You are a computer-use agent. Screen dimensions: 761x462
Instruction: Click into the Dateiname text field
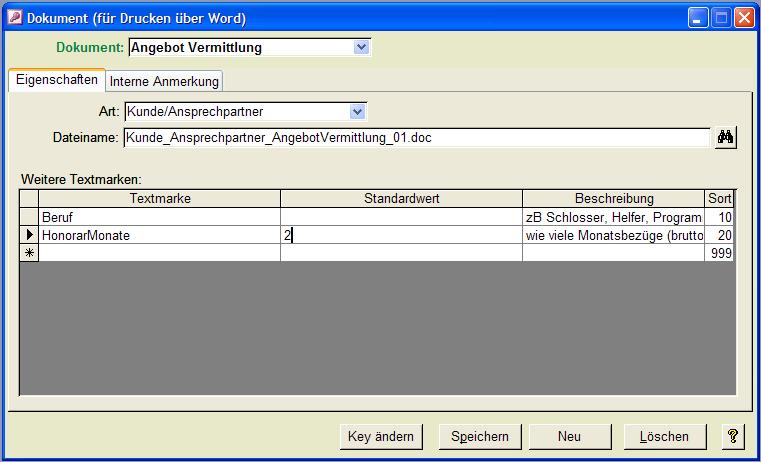click(415, 138)
